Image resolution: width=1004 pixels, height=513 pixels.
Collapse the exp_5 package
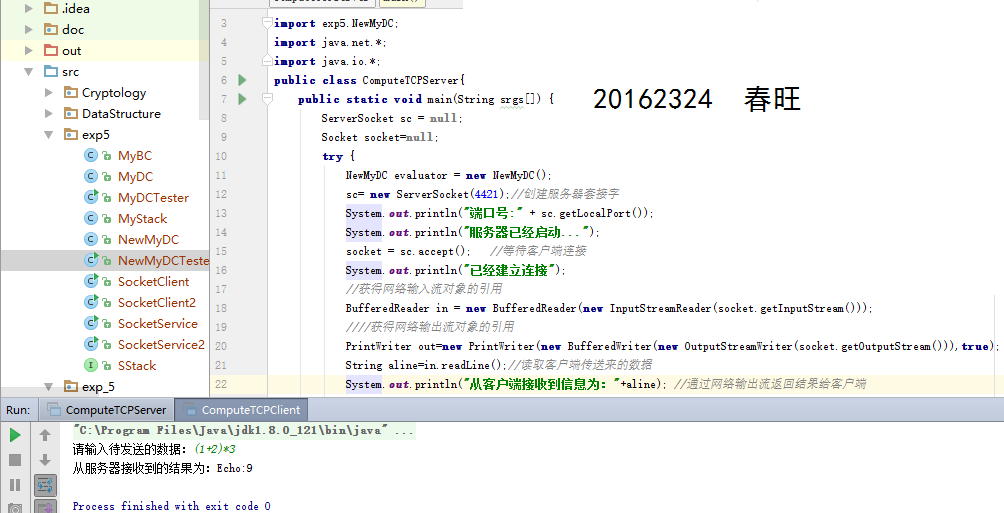pyautogui.click(x=49, y=386)
